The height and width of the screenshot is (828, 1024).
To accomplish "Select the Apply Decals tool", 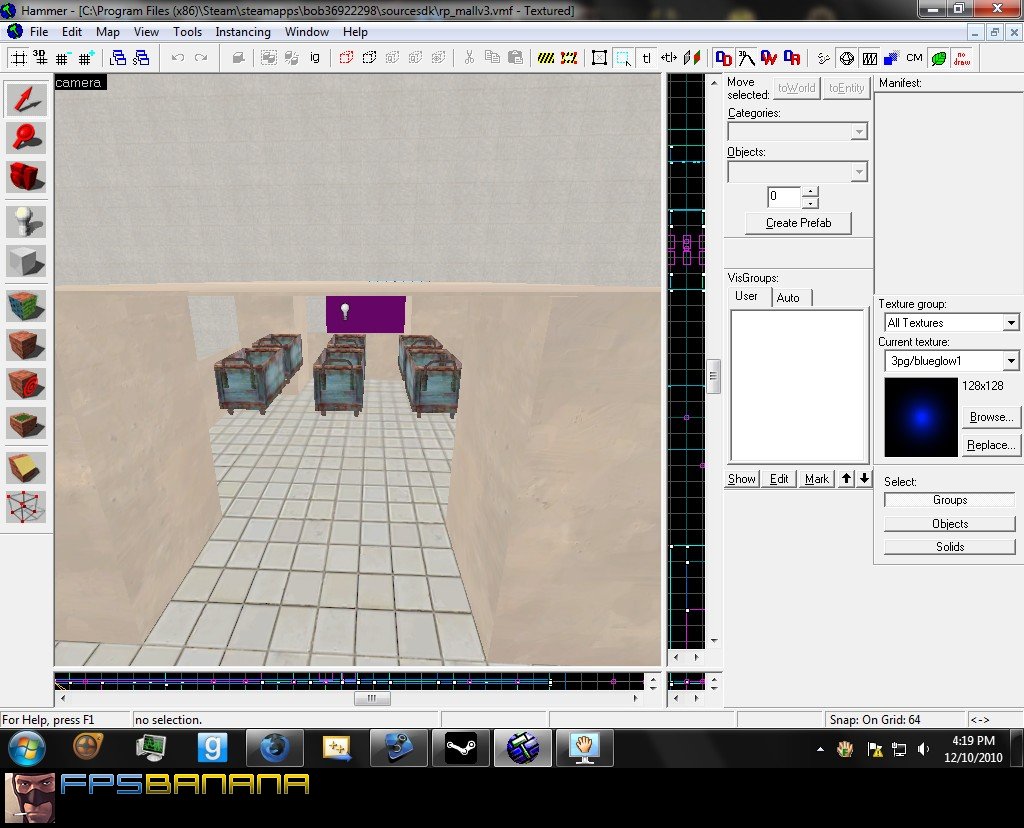I will pyautogui.click(x=26, y=384).
